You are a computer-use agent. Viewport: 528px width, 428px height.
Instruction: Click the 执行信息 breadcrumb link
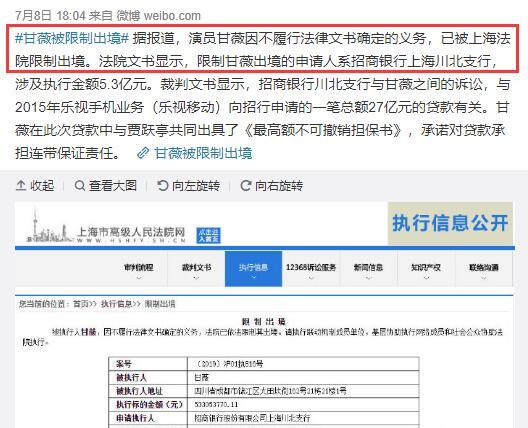[x=116, y=304]
